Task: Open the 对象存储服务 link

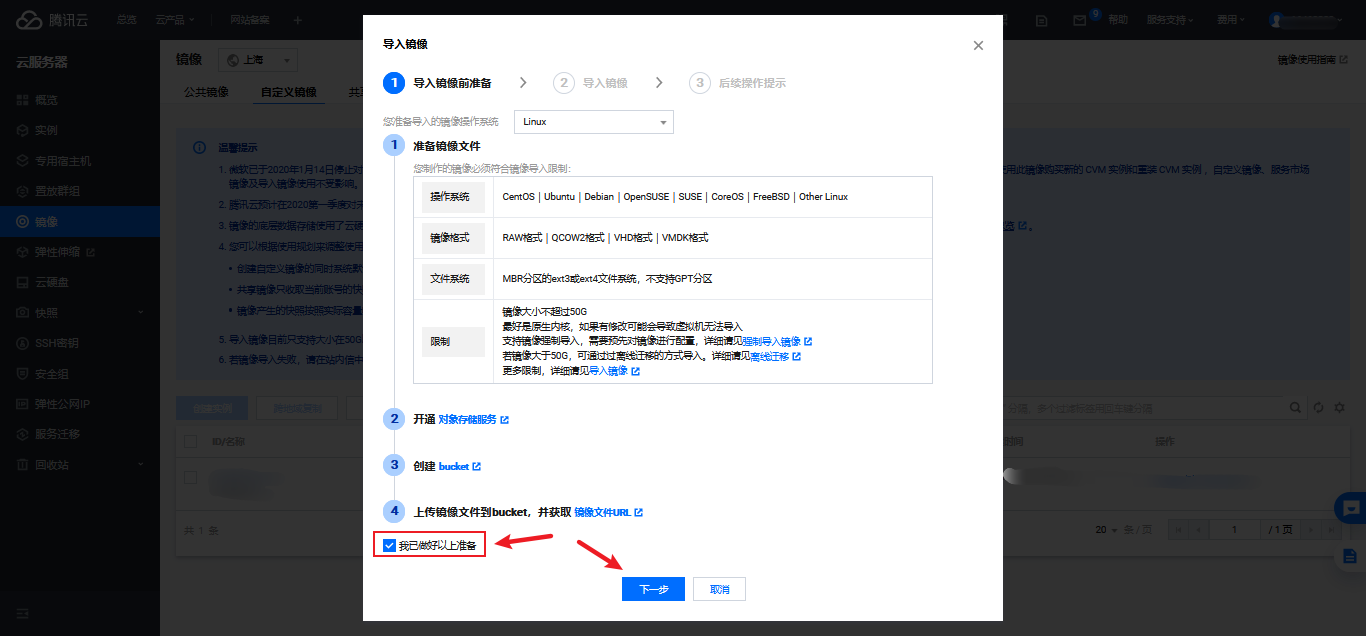Action: pos(473,420)
